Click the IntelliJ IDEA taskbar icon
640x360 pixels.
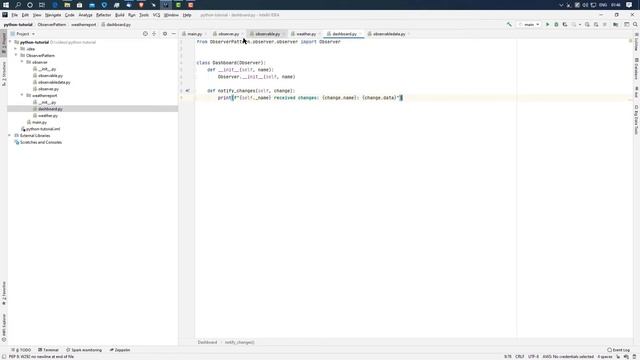click(166, 5)
